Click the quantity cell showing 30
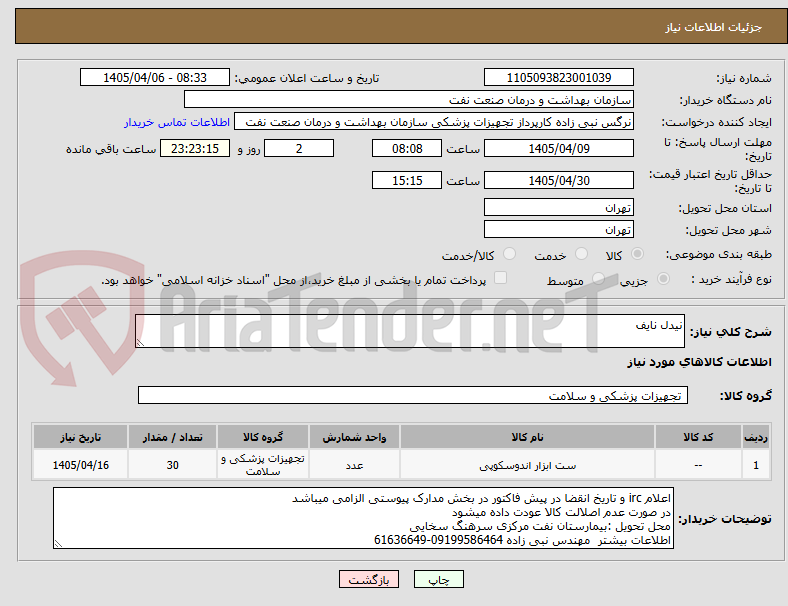 point(172,465)
